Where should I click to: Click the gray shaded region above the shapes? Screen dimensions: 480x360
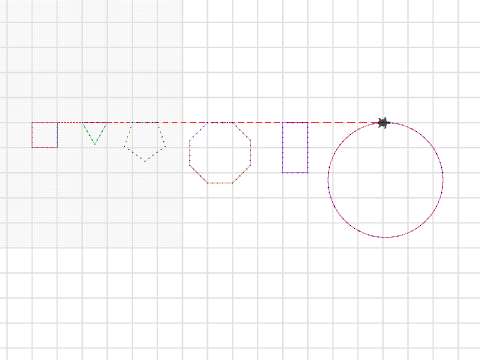pyautogui.click(x=91, y=60)
